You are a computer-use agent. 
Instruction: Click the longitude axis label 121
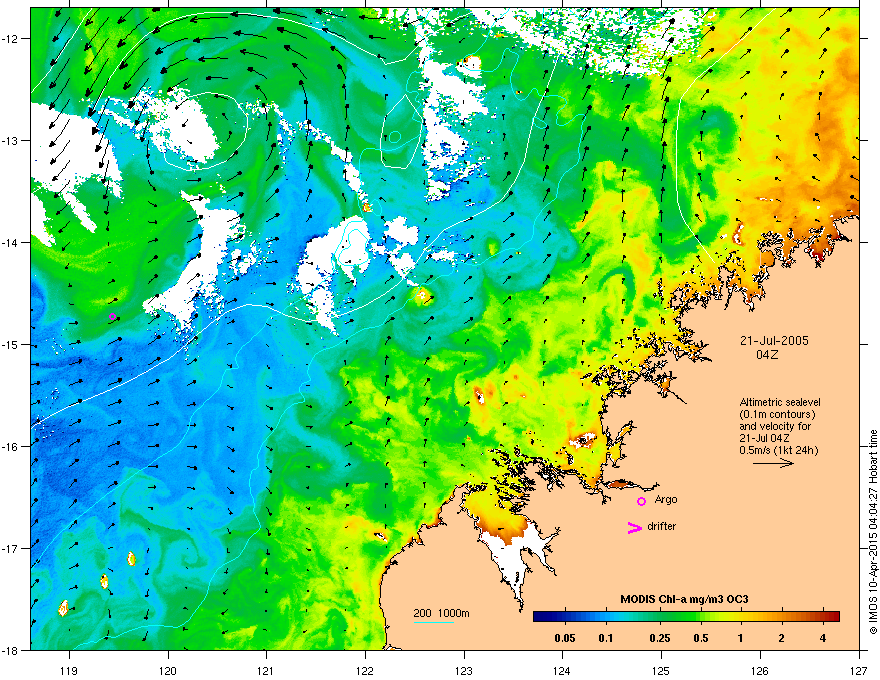coord(266,670)
